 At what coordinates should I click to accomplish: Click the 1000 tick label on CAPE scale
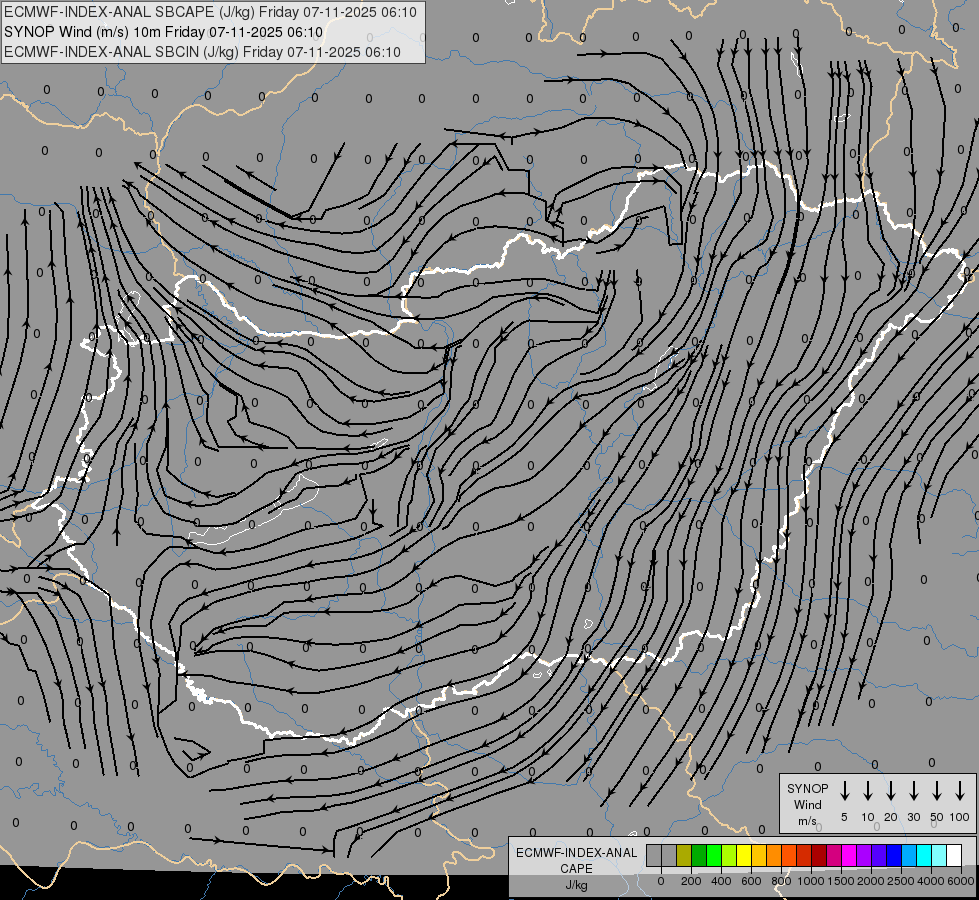click(x=810, y=881)
